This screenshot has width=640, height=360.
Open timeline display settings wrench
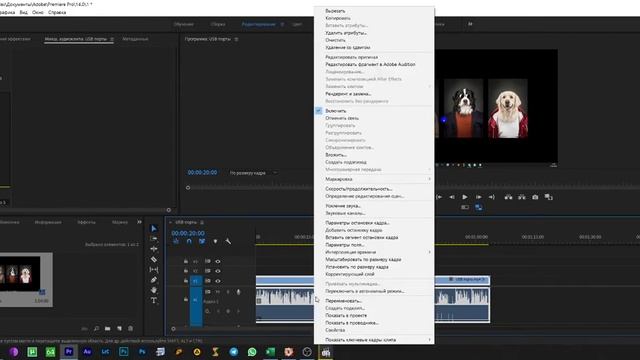pyautogui.click(x=228, y=241)
